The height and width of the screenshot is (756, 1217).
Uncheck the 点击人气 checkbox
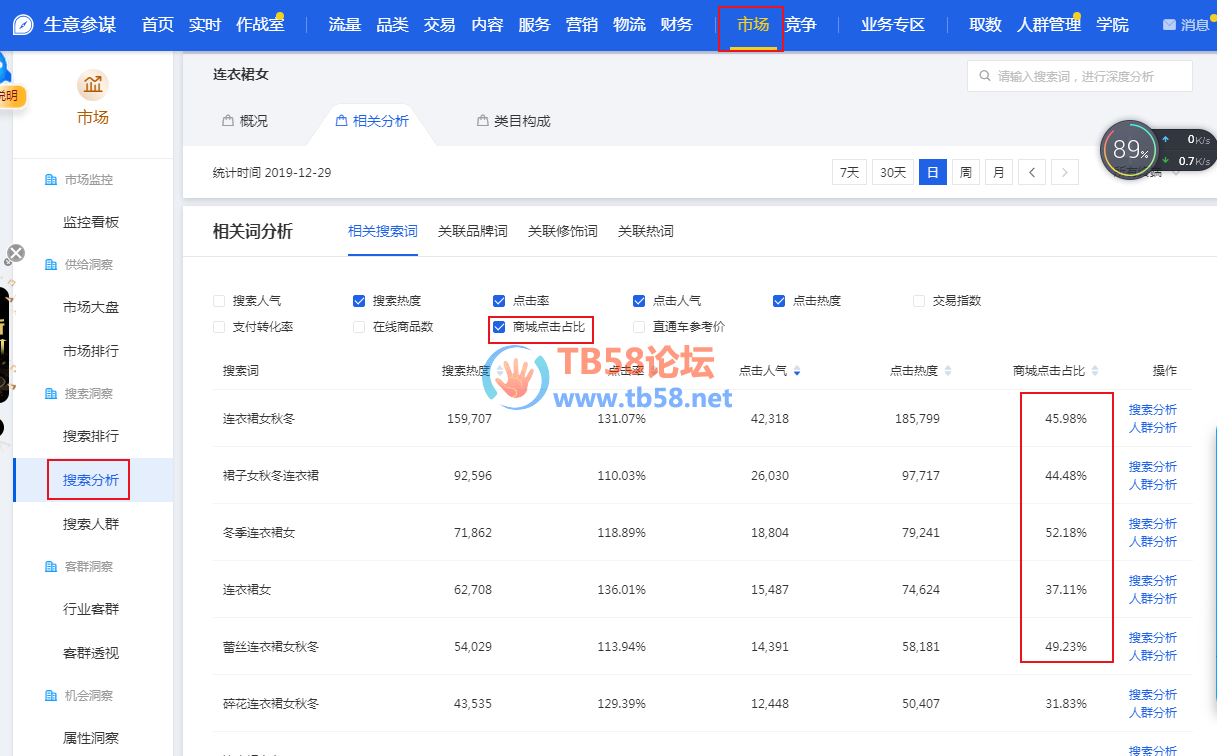pos(639,301)
